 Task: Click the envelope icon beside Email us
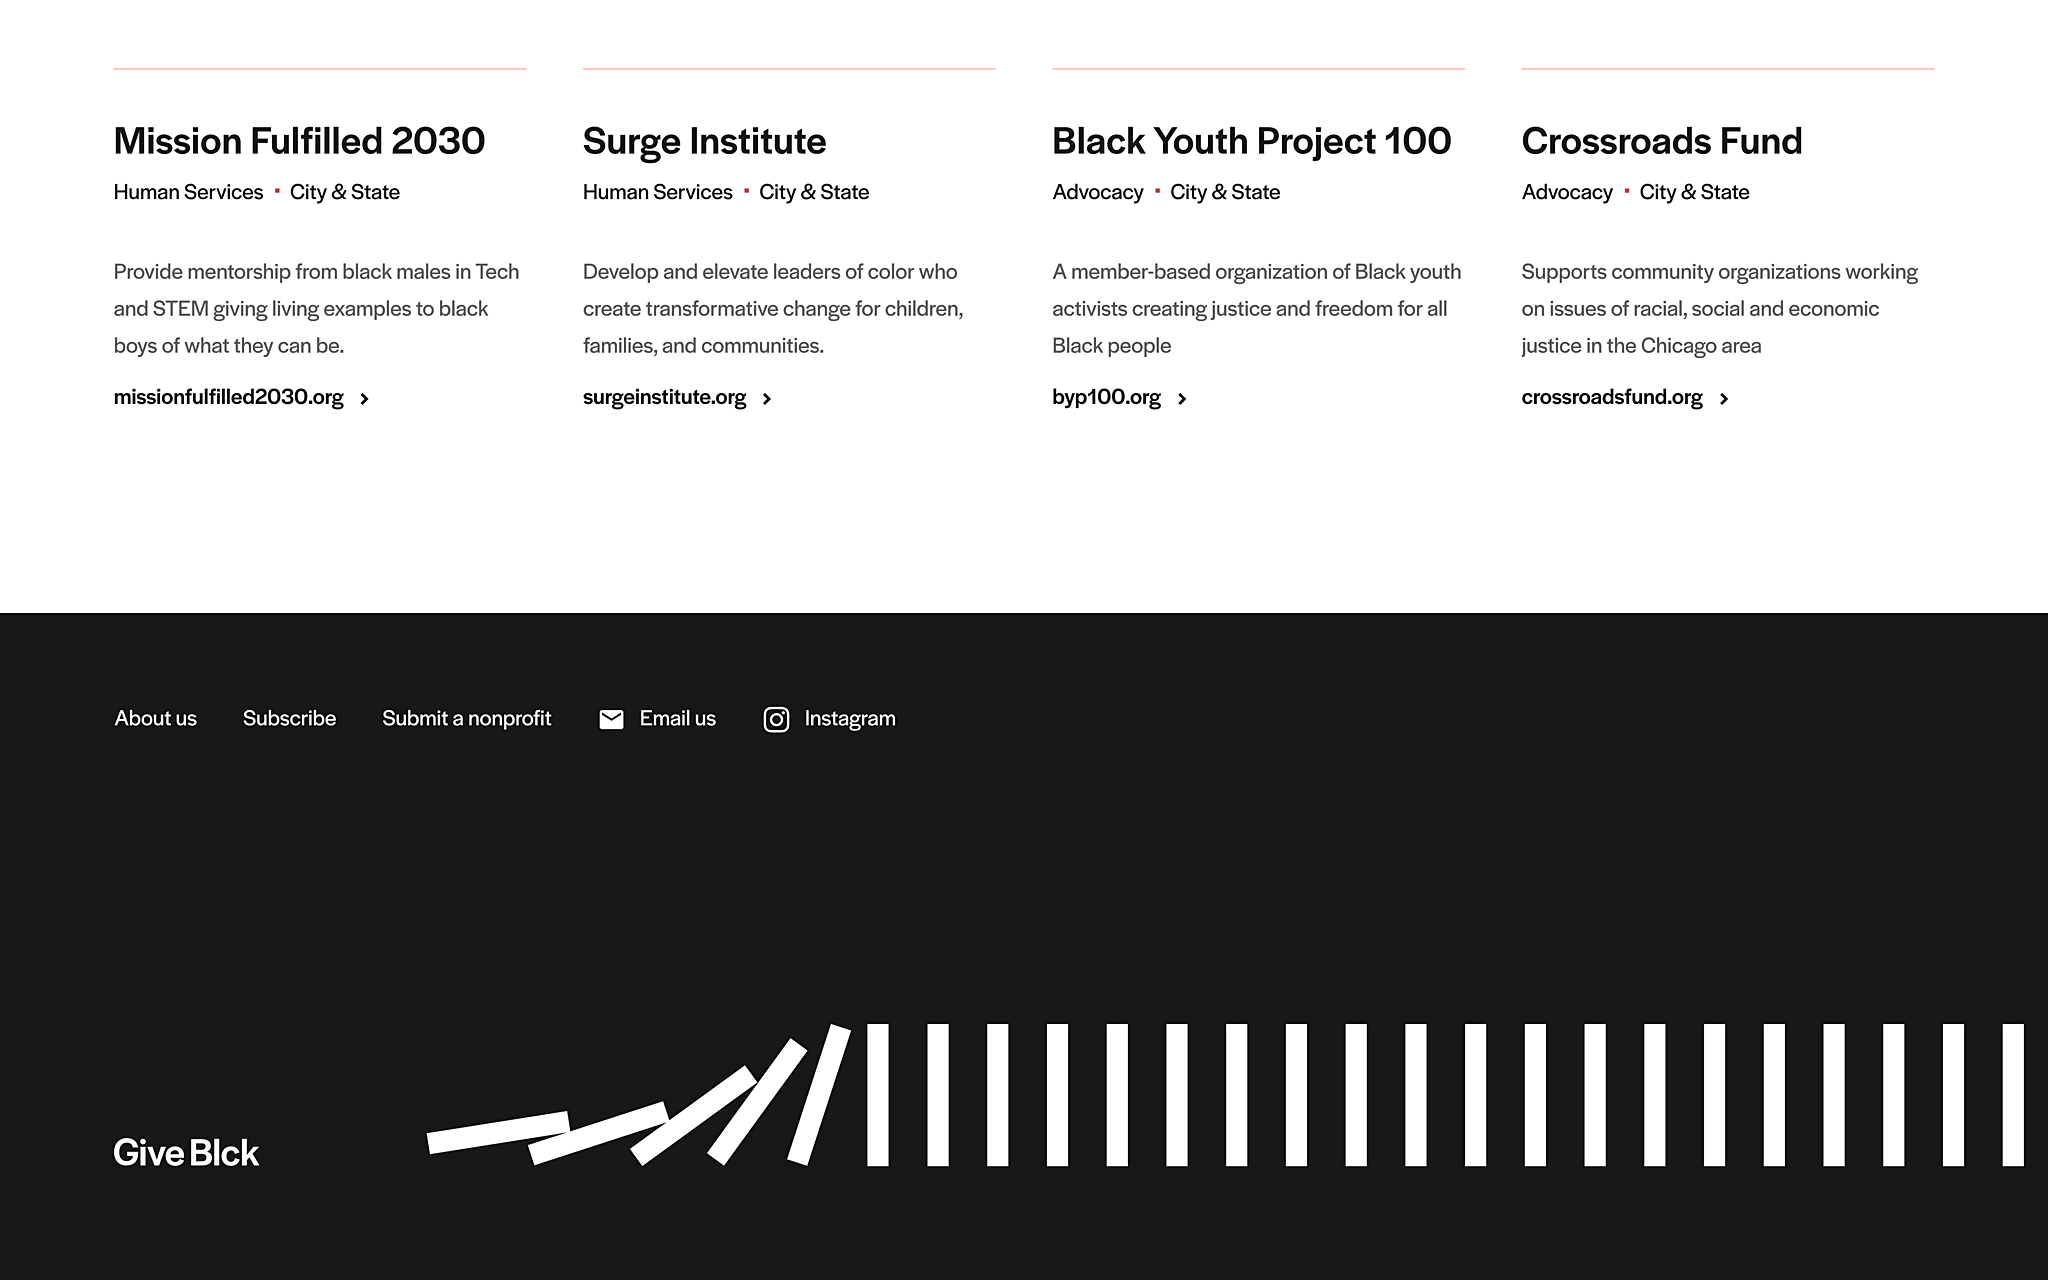coord(611,719)
